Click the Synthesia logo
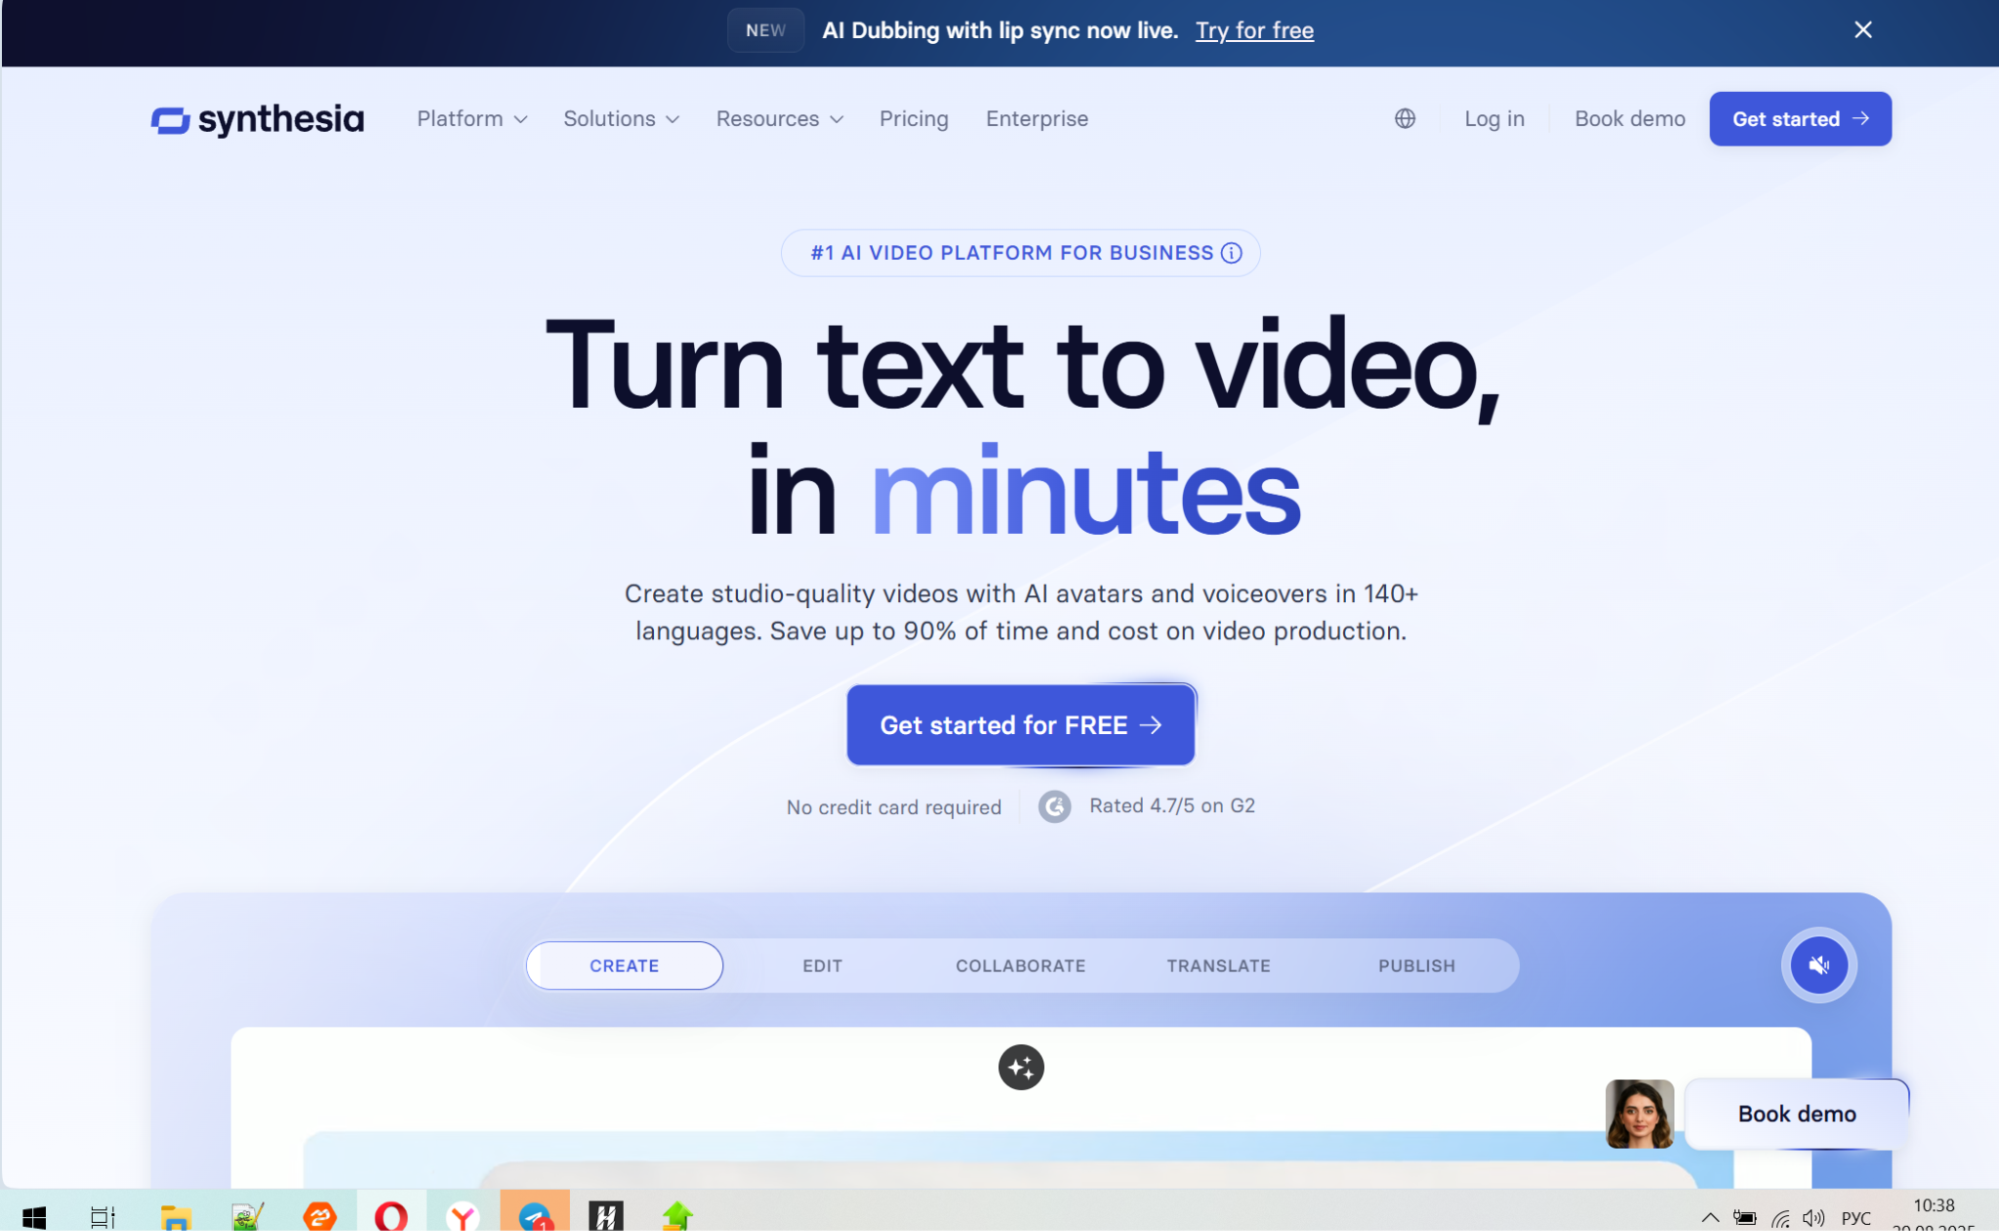 click(x=258, y=119)
